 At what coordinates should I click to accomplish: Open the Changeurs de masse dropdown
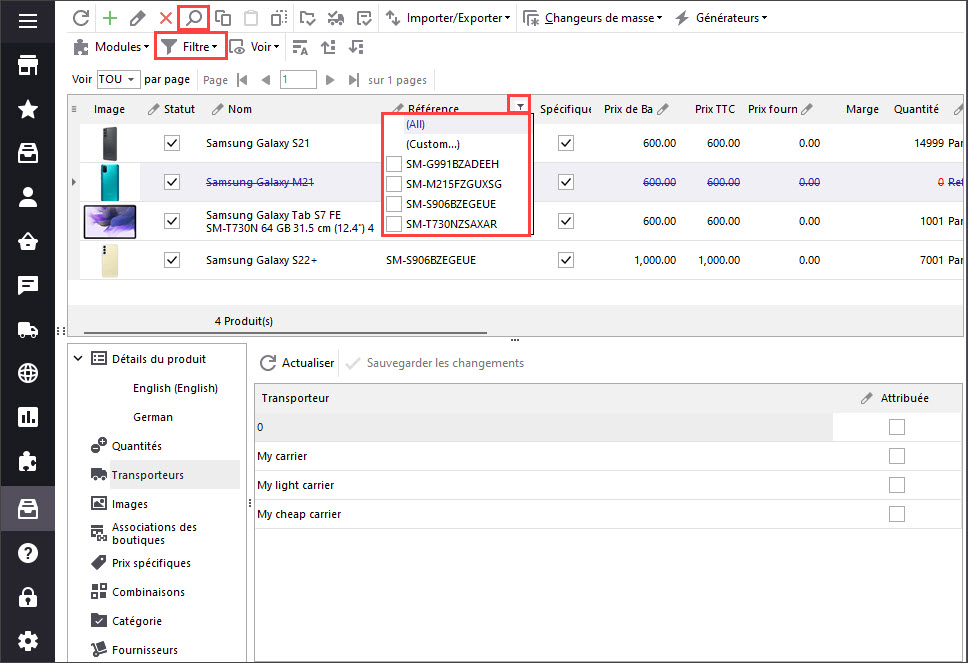tap(593, 18)
